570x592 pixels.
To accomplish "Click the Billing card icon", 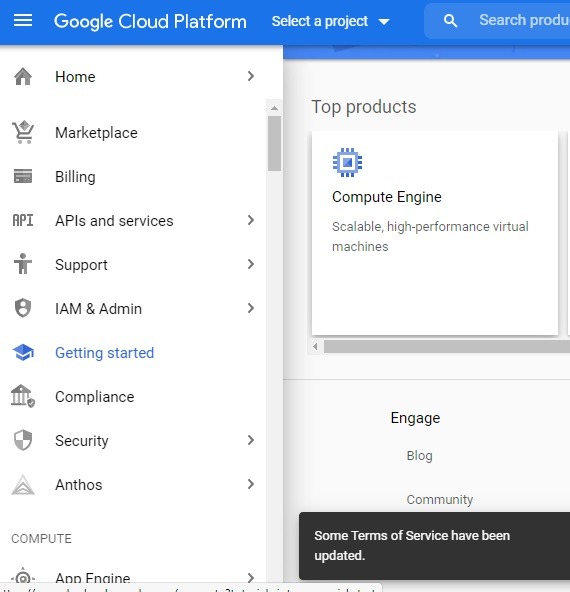I will [x=23, y=176].
